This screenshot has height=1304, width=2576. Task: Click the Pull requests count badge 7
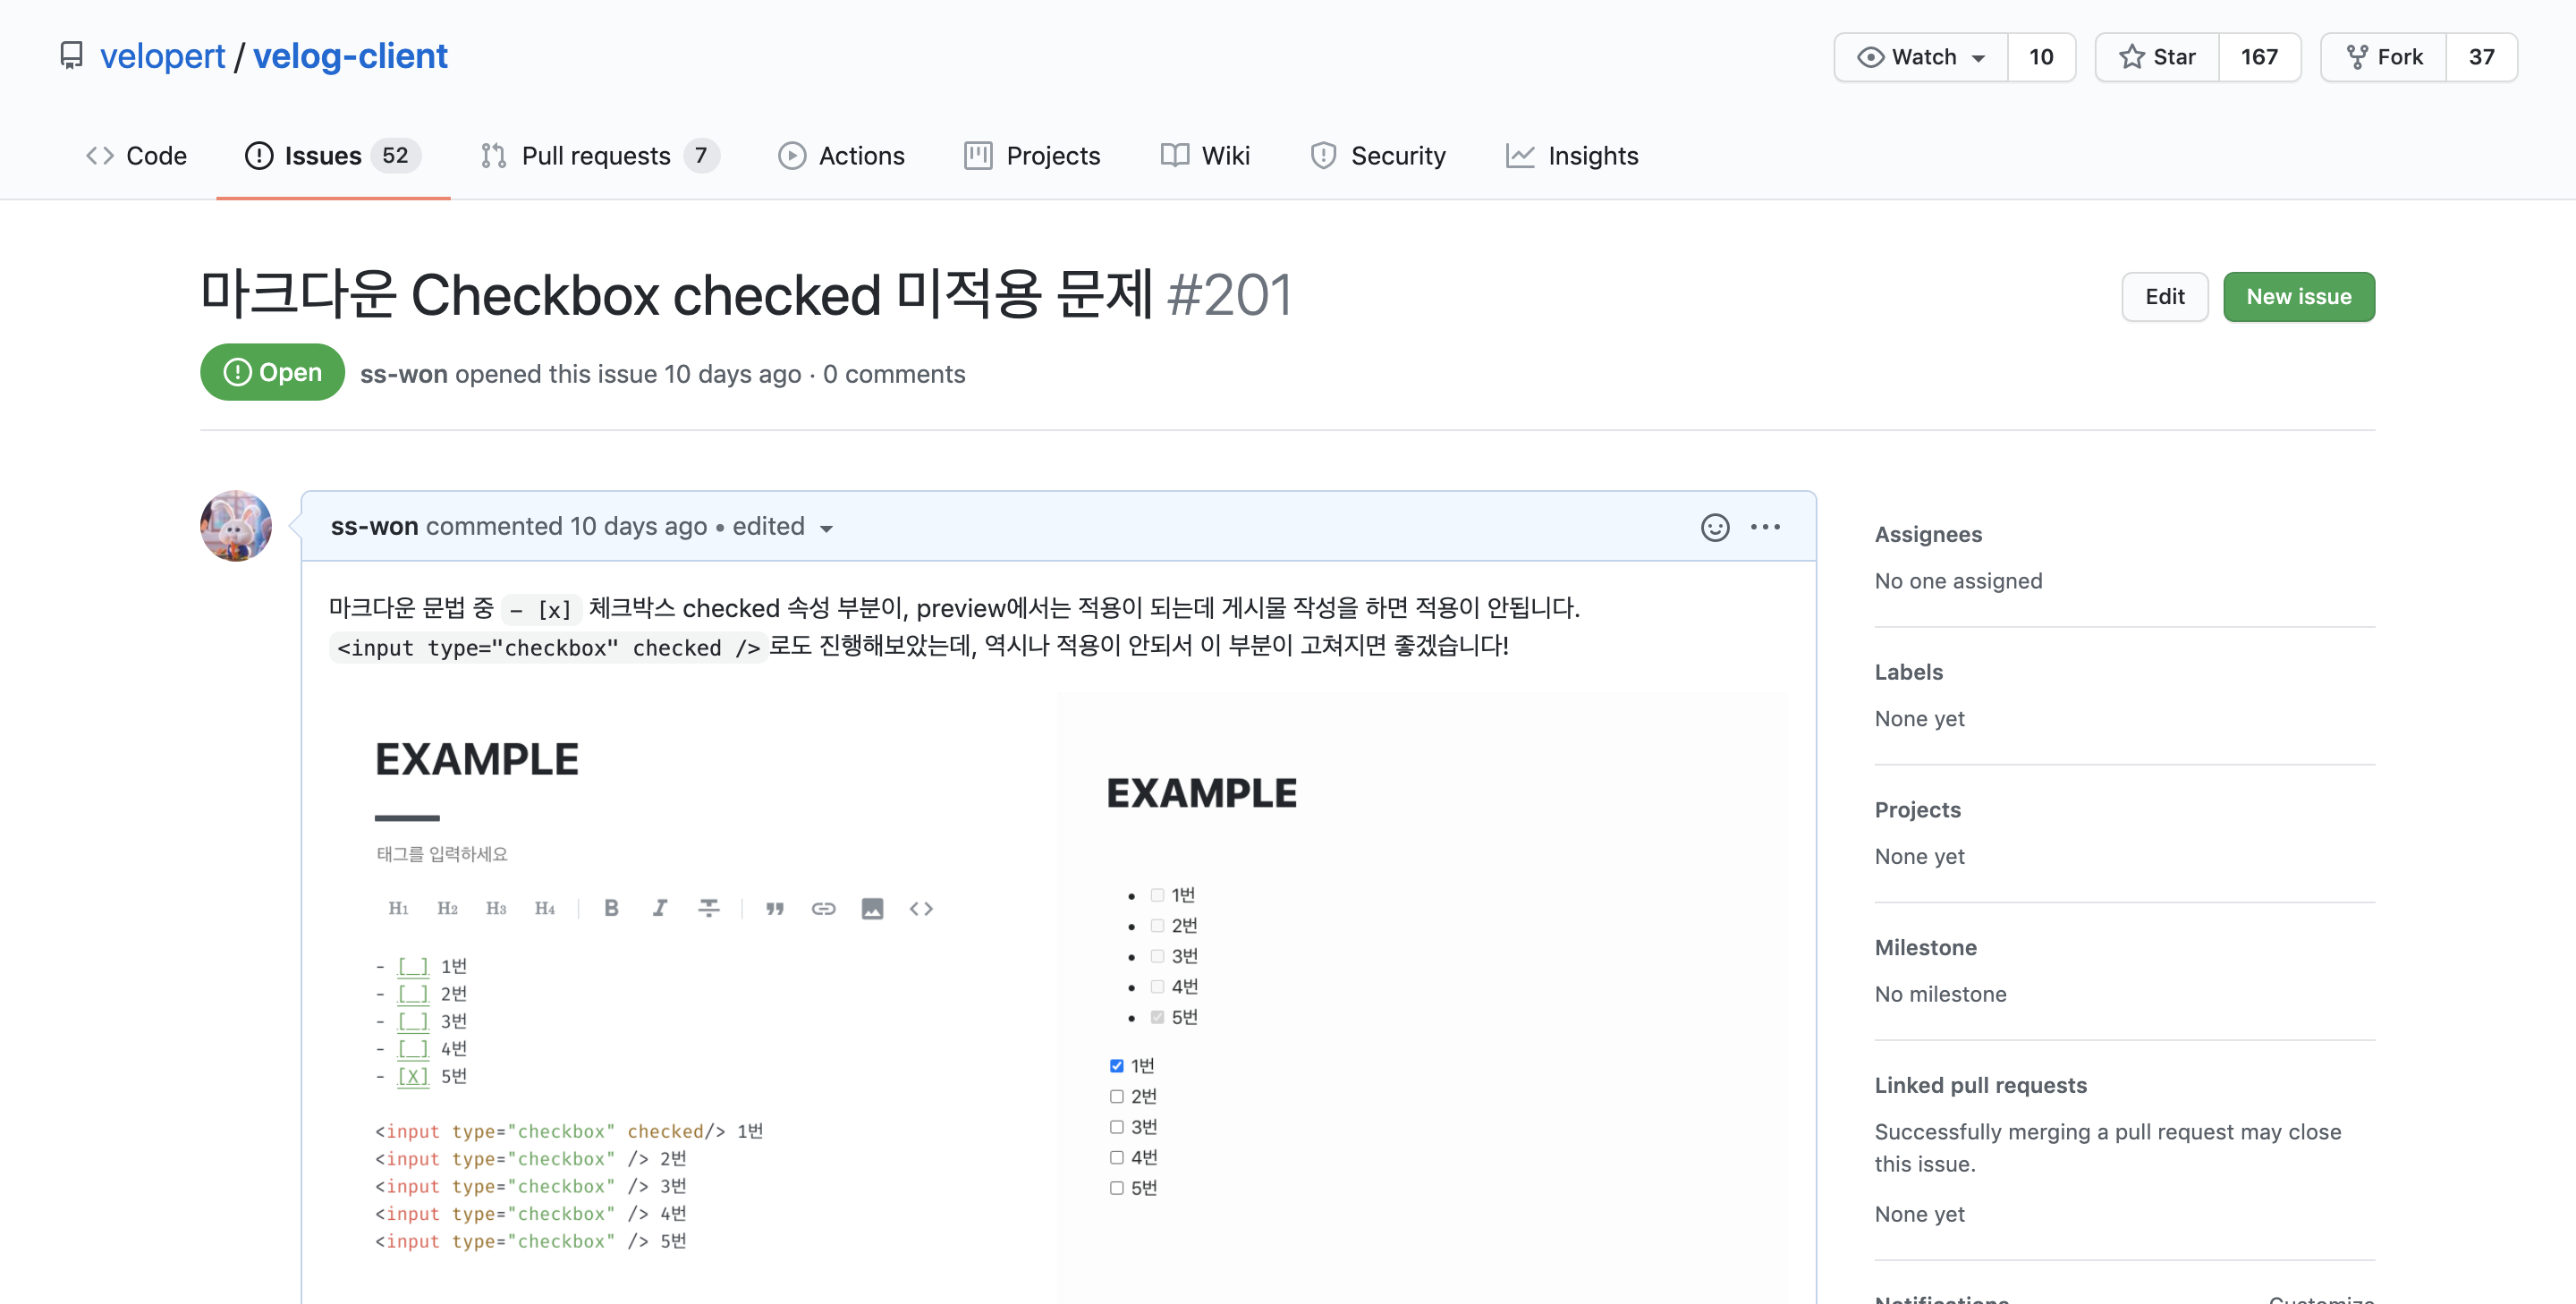(701, 156)
